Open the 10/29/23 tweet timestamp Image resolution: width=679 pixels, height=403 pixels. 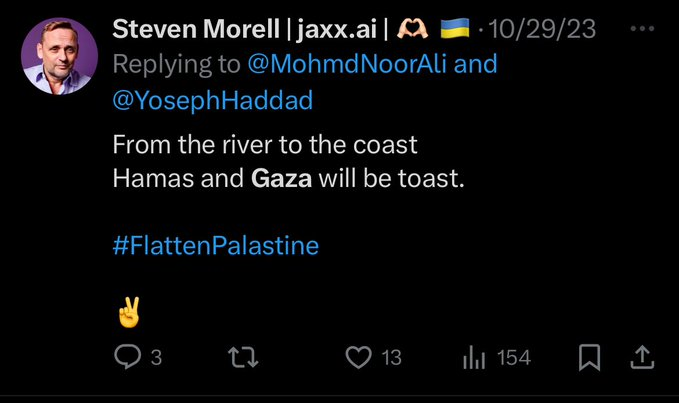[x=544, y=29]
